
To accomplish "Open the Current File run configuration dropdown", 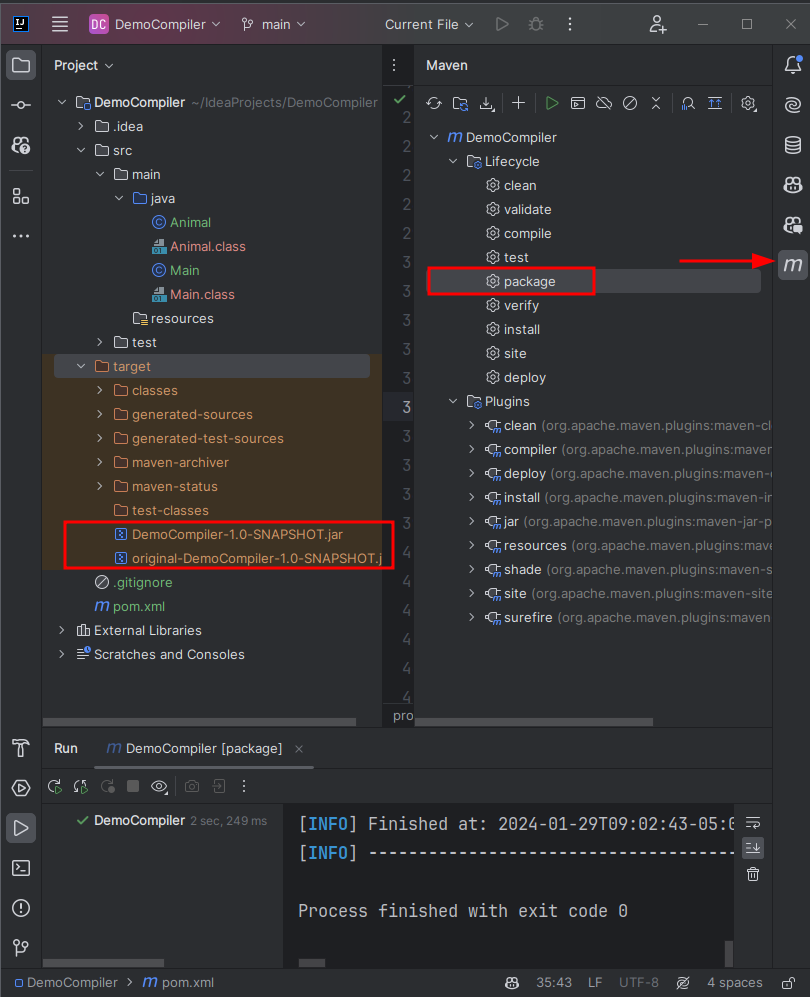I will [430, 24].
